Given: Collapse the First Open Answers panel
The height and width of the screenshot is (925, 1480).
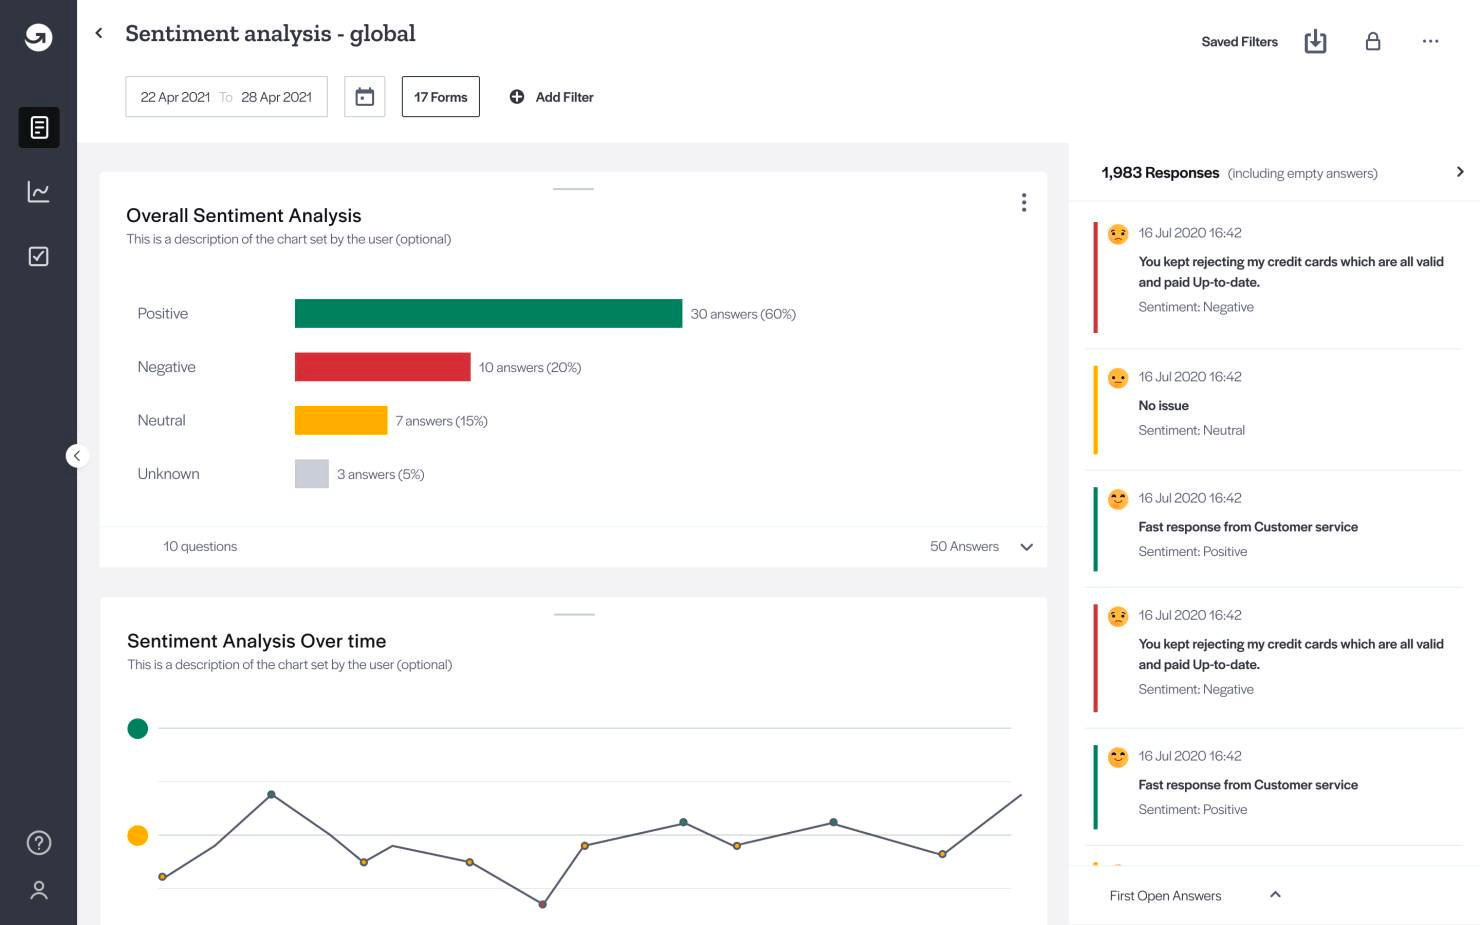Looking at the screenshot, I should [1275, 895].
